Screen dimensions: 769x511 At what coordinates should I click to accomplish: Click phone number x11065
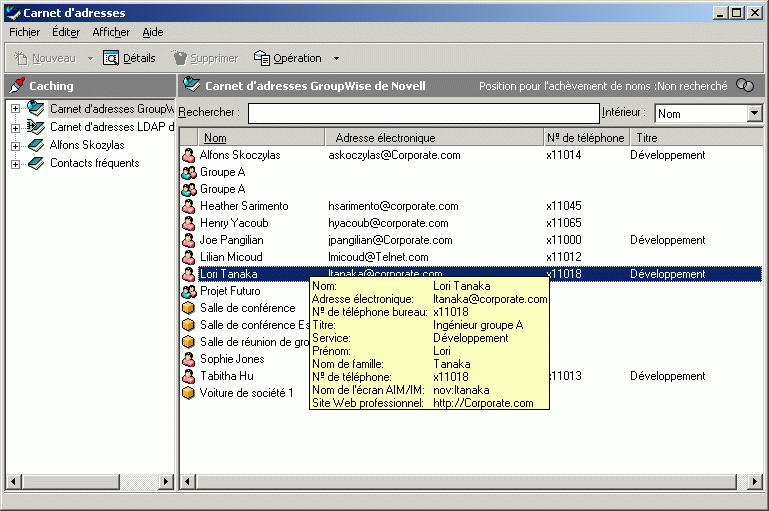point(564,223)
